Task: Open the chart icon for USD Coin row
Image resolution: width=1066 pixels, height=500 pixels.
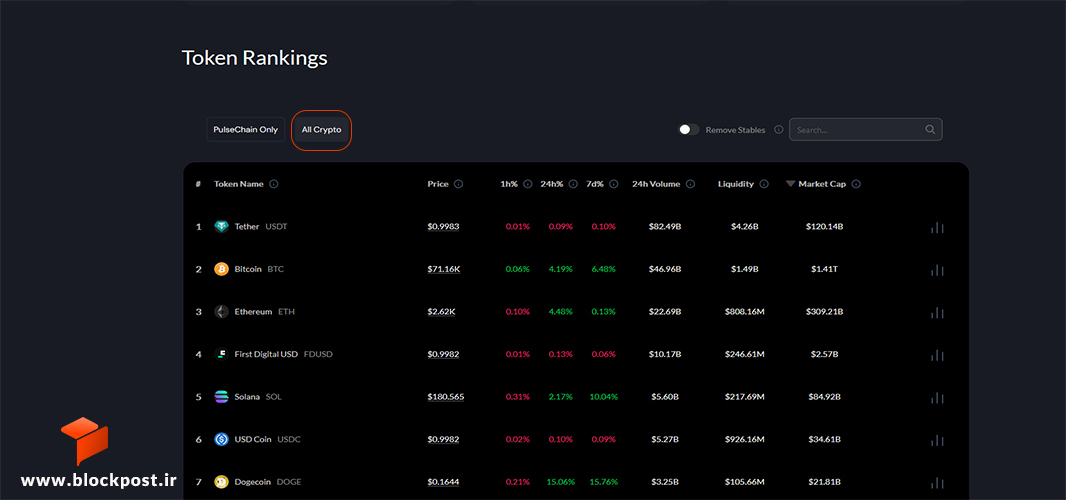Action: point(938,440)
